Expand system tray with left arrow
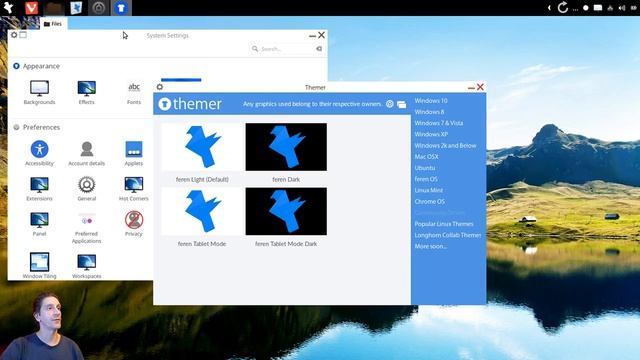This screenshot has height=360, width=640. coord(549,8)
